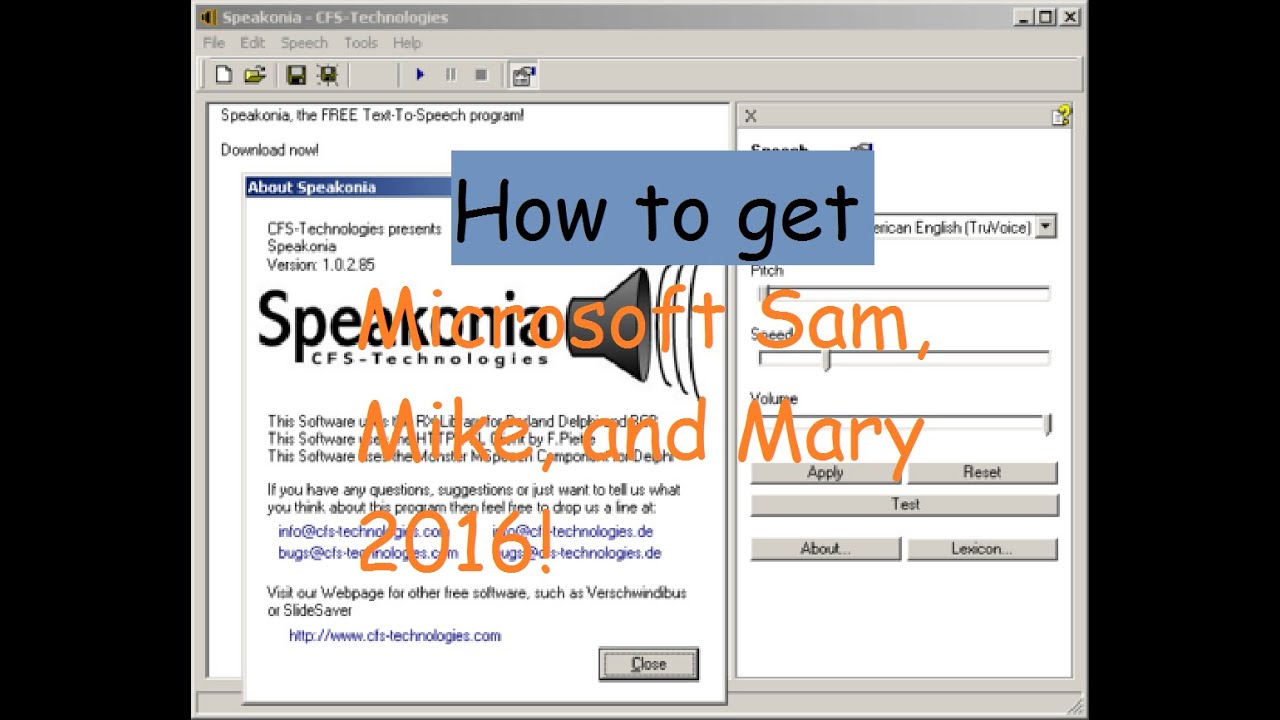Click the Pitch slider track
This screenshot has width=1280, height=720.
tap(904, 293)
